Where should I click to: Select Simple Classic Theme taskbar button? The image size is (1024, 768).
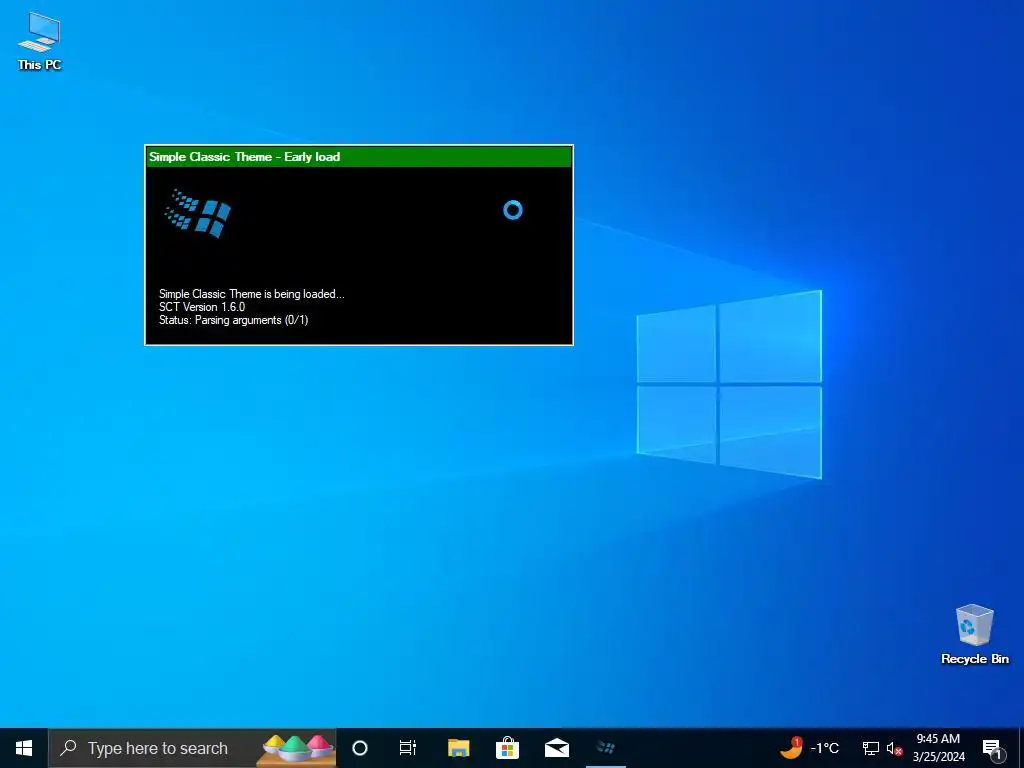(x=606, y=748)
